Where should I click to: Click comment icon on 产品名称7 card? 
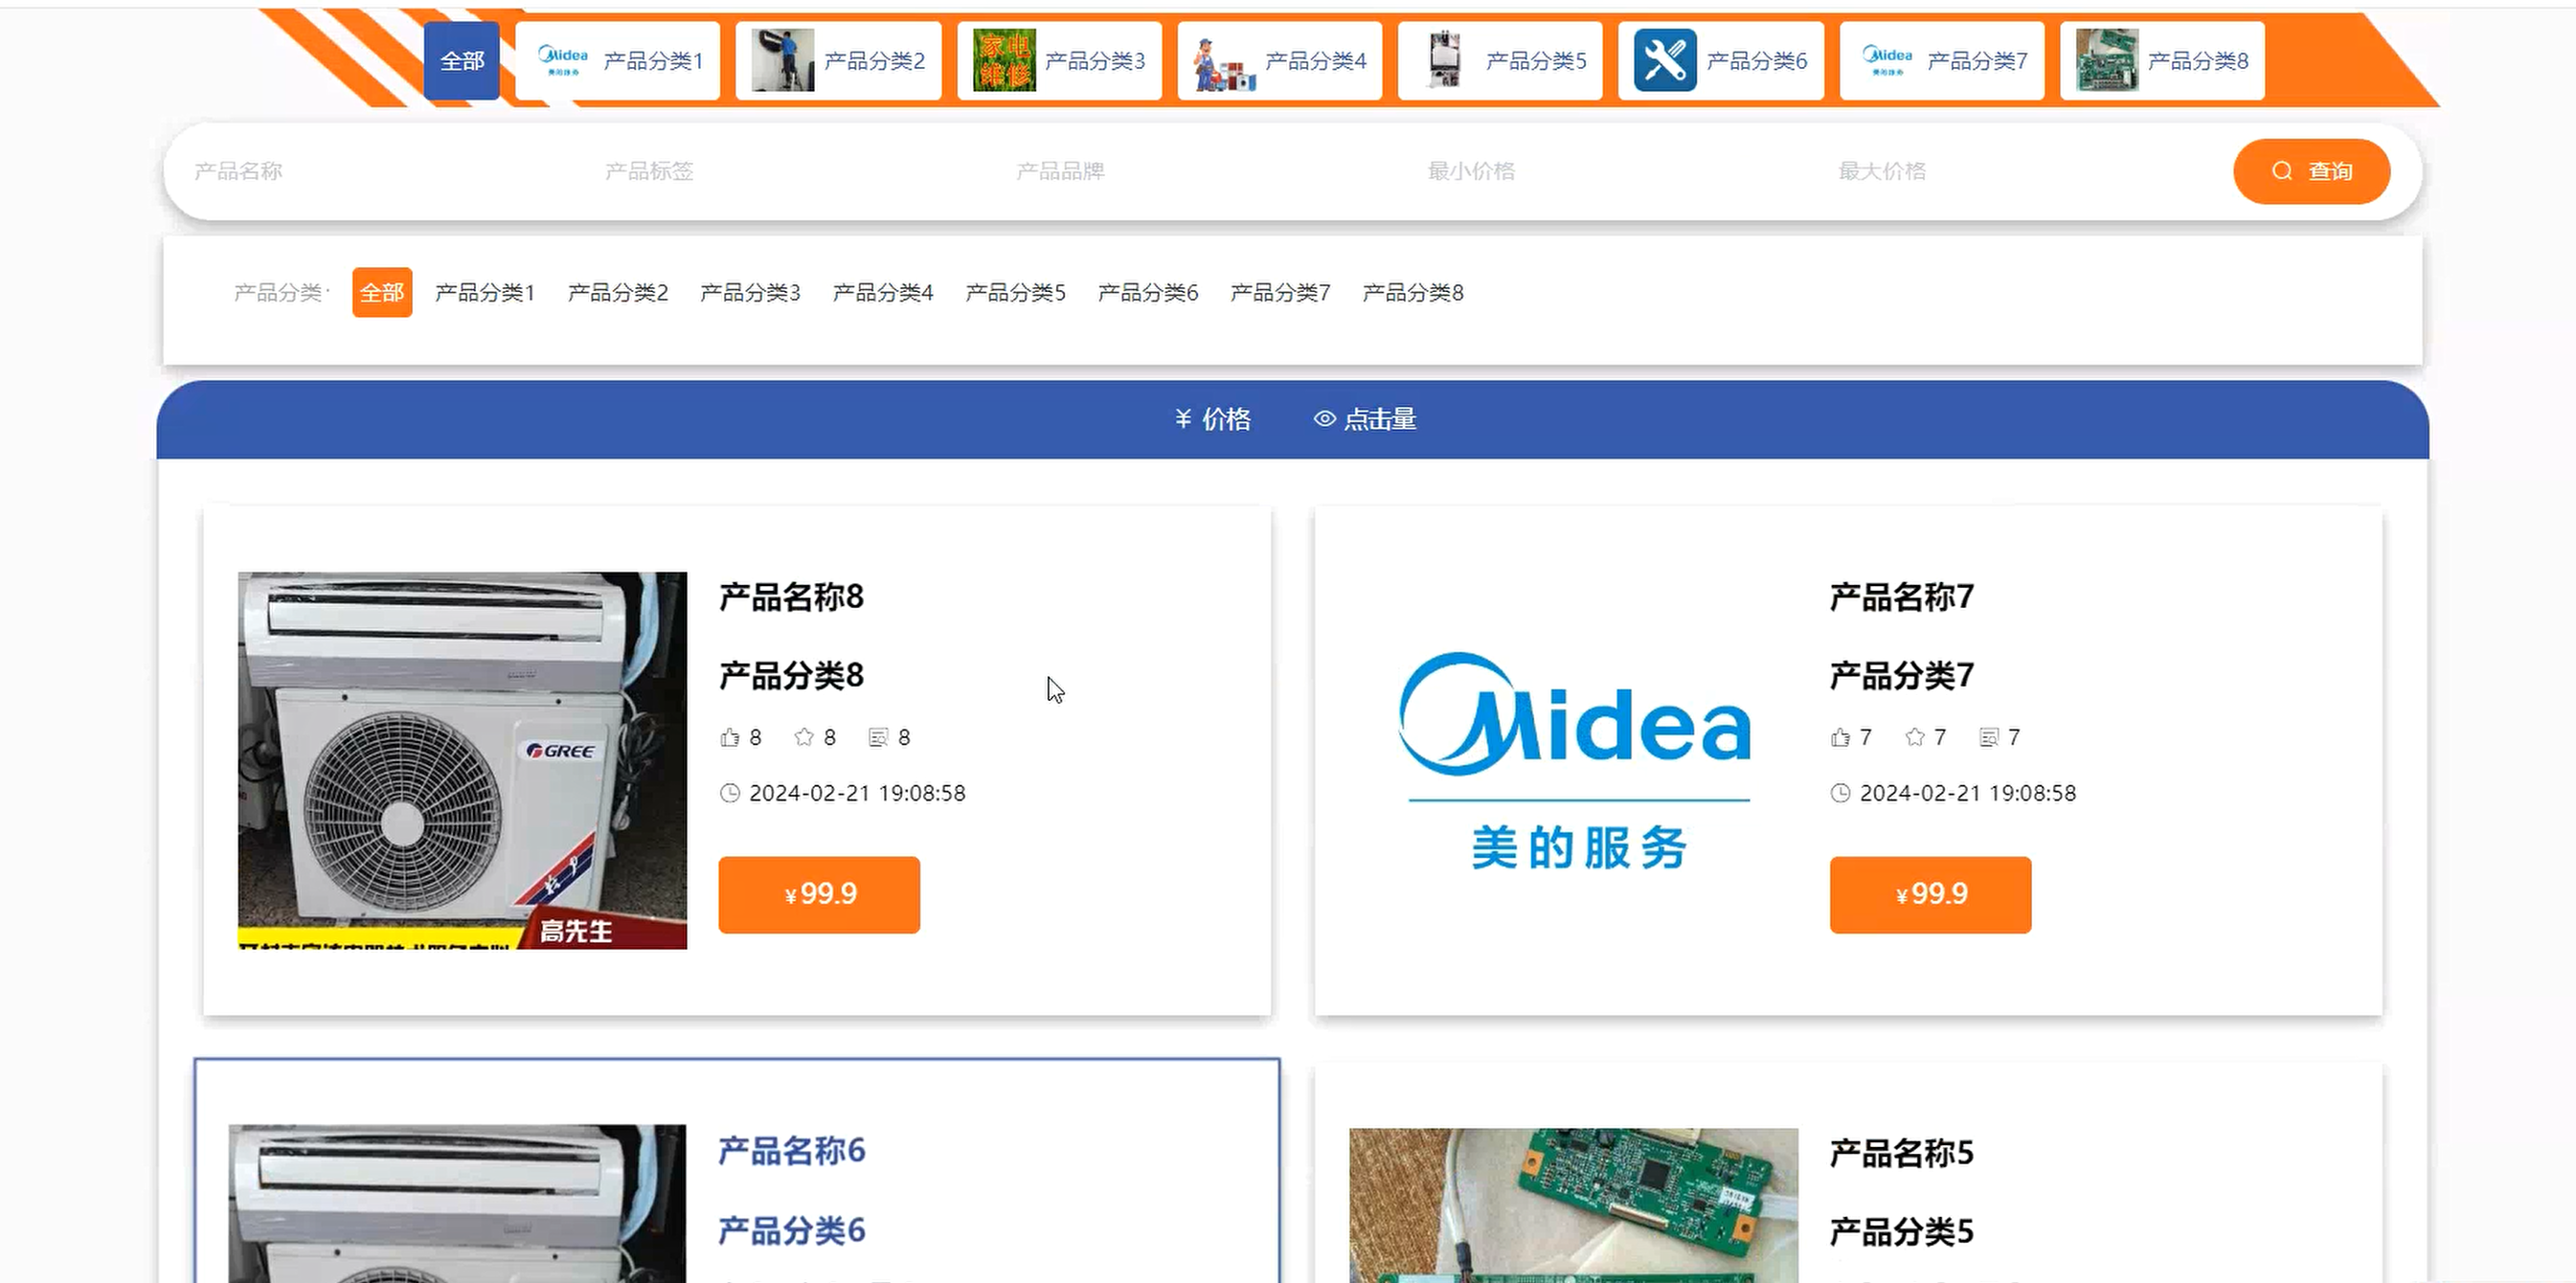1989,737
